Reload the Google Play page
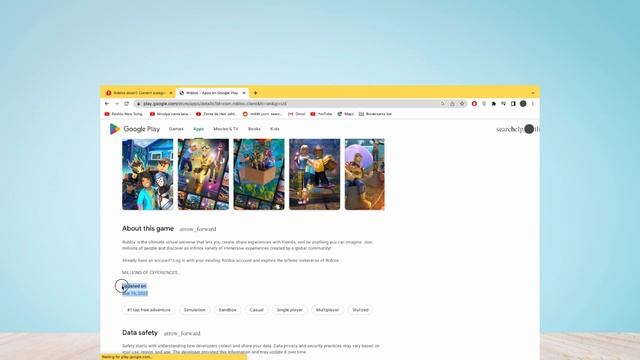 point(127,104)
